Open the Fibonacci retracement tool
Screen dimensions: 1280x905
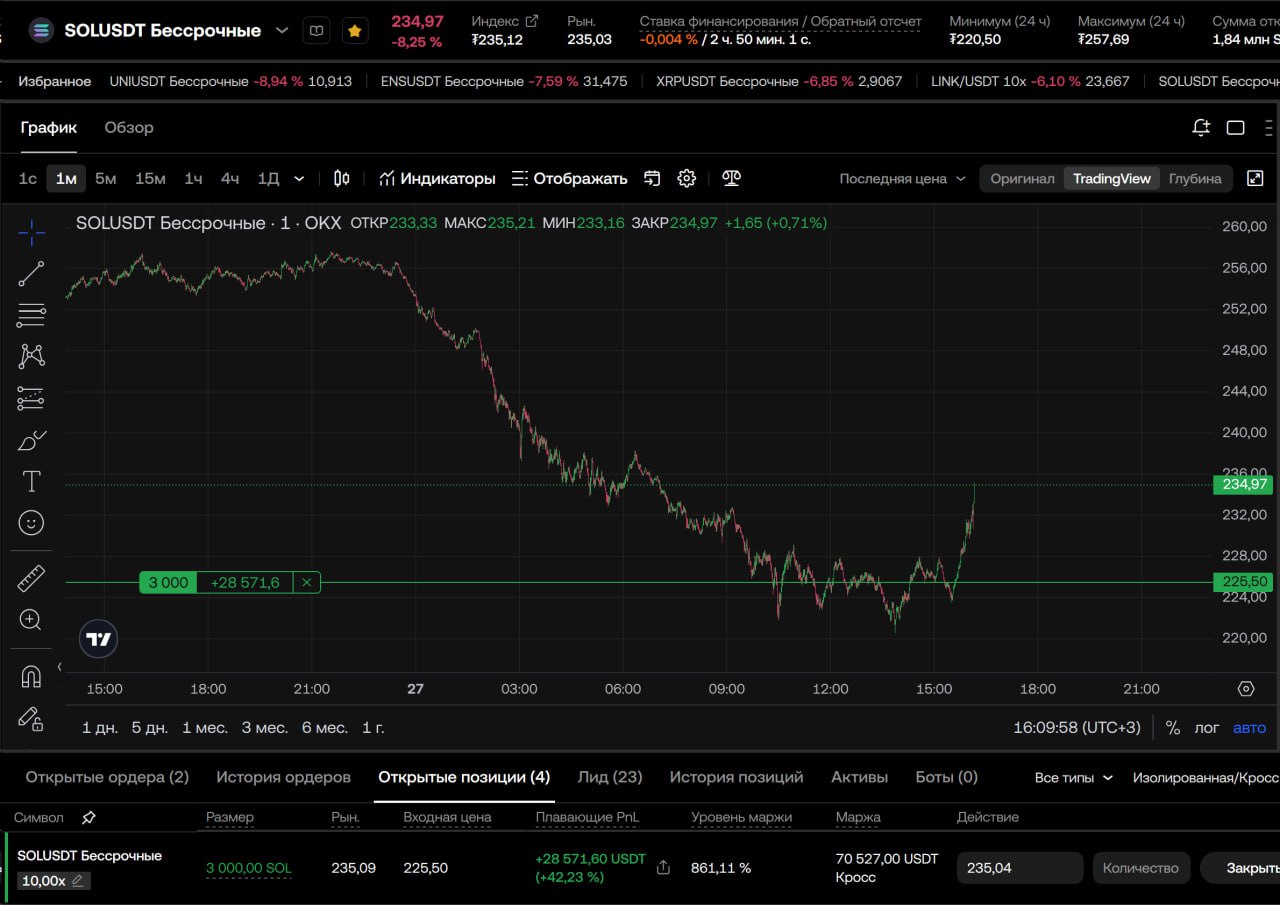click(x=31, y=315)
